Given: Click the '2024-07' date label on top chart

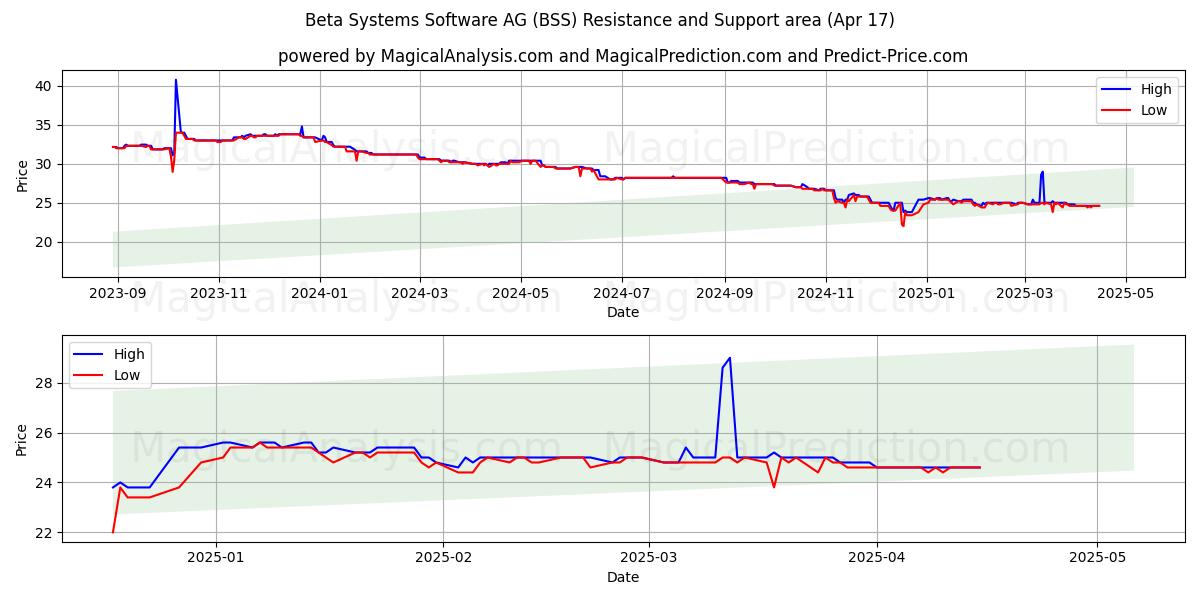Looking at the screenshot, I should pos(621,294).
